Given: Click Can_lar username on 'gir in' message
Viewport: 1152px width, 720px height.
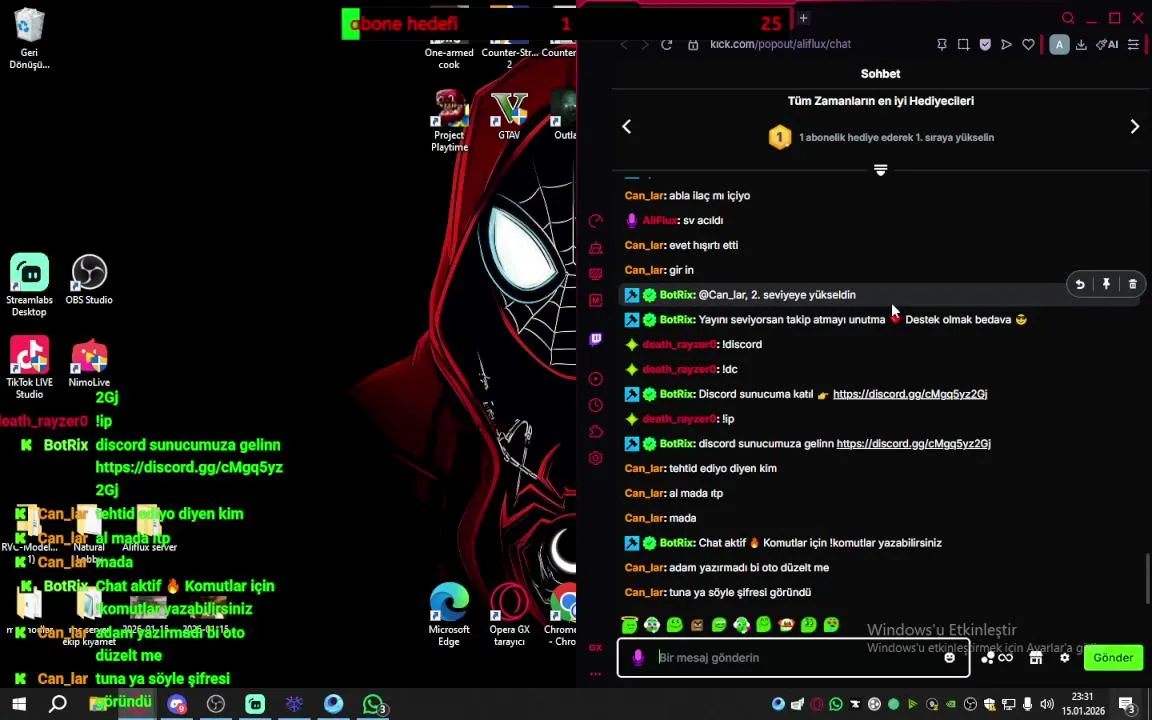Looking at the screenshot, I should point(644,270).
